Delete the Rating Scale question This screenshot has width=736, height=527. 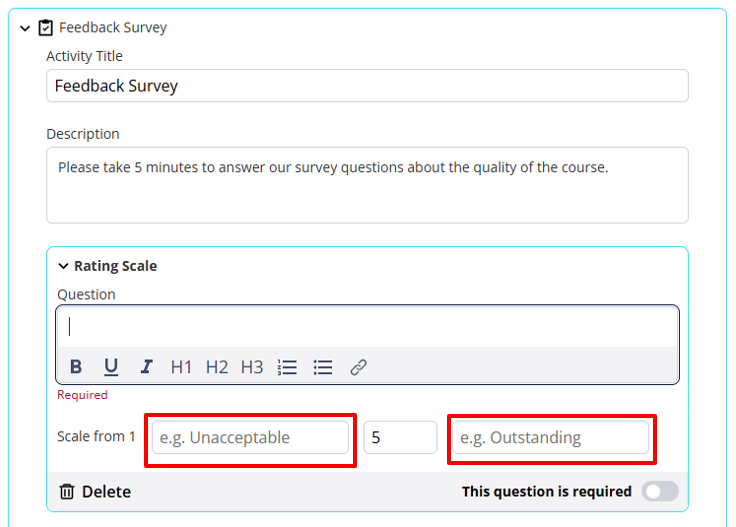[95, 492]
